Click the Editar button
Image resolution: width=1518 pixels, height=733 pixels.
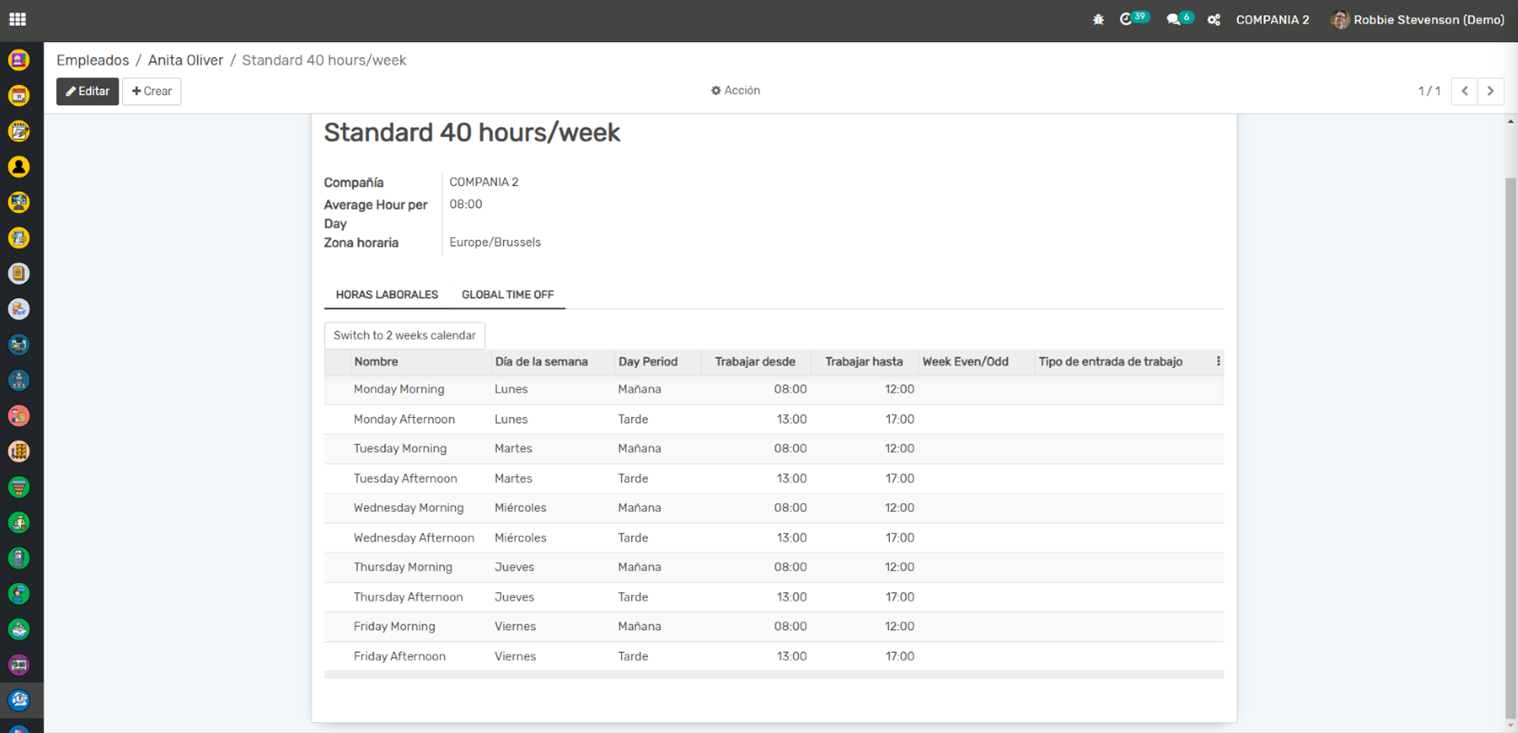87,91
